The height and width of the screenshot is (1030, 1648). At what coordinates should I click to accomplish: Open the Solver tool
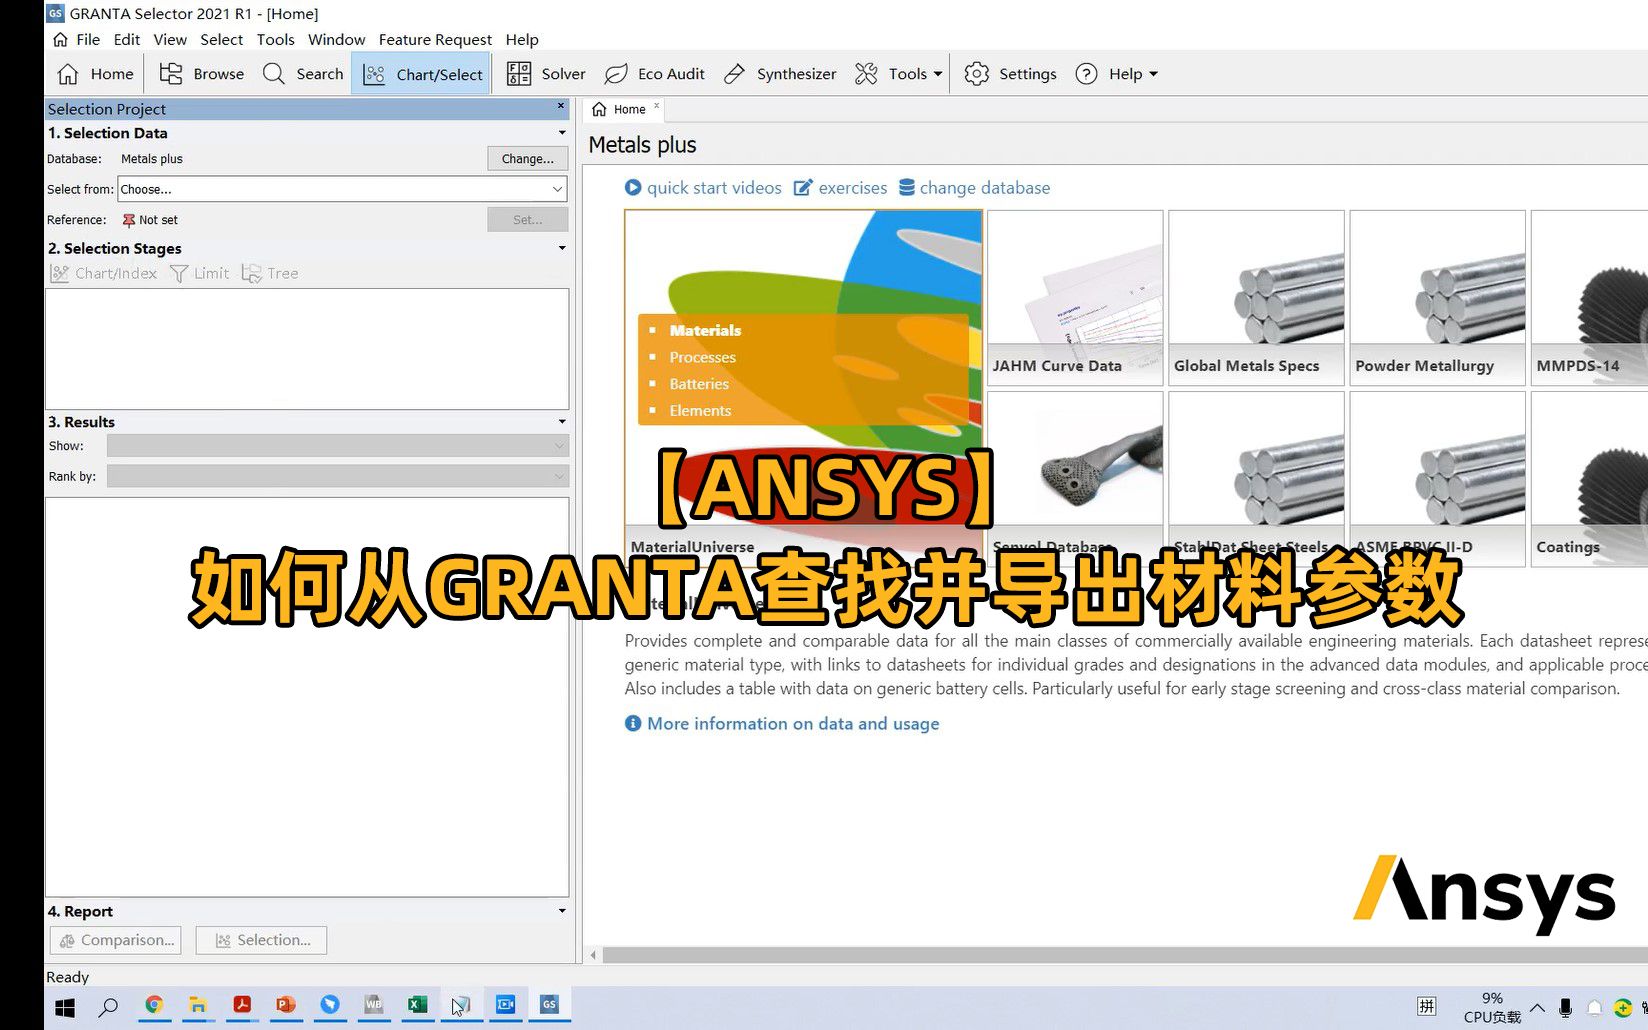(x=546, y=74)
